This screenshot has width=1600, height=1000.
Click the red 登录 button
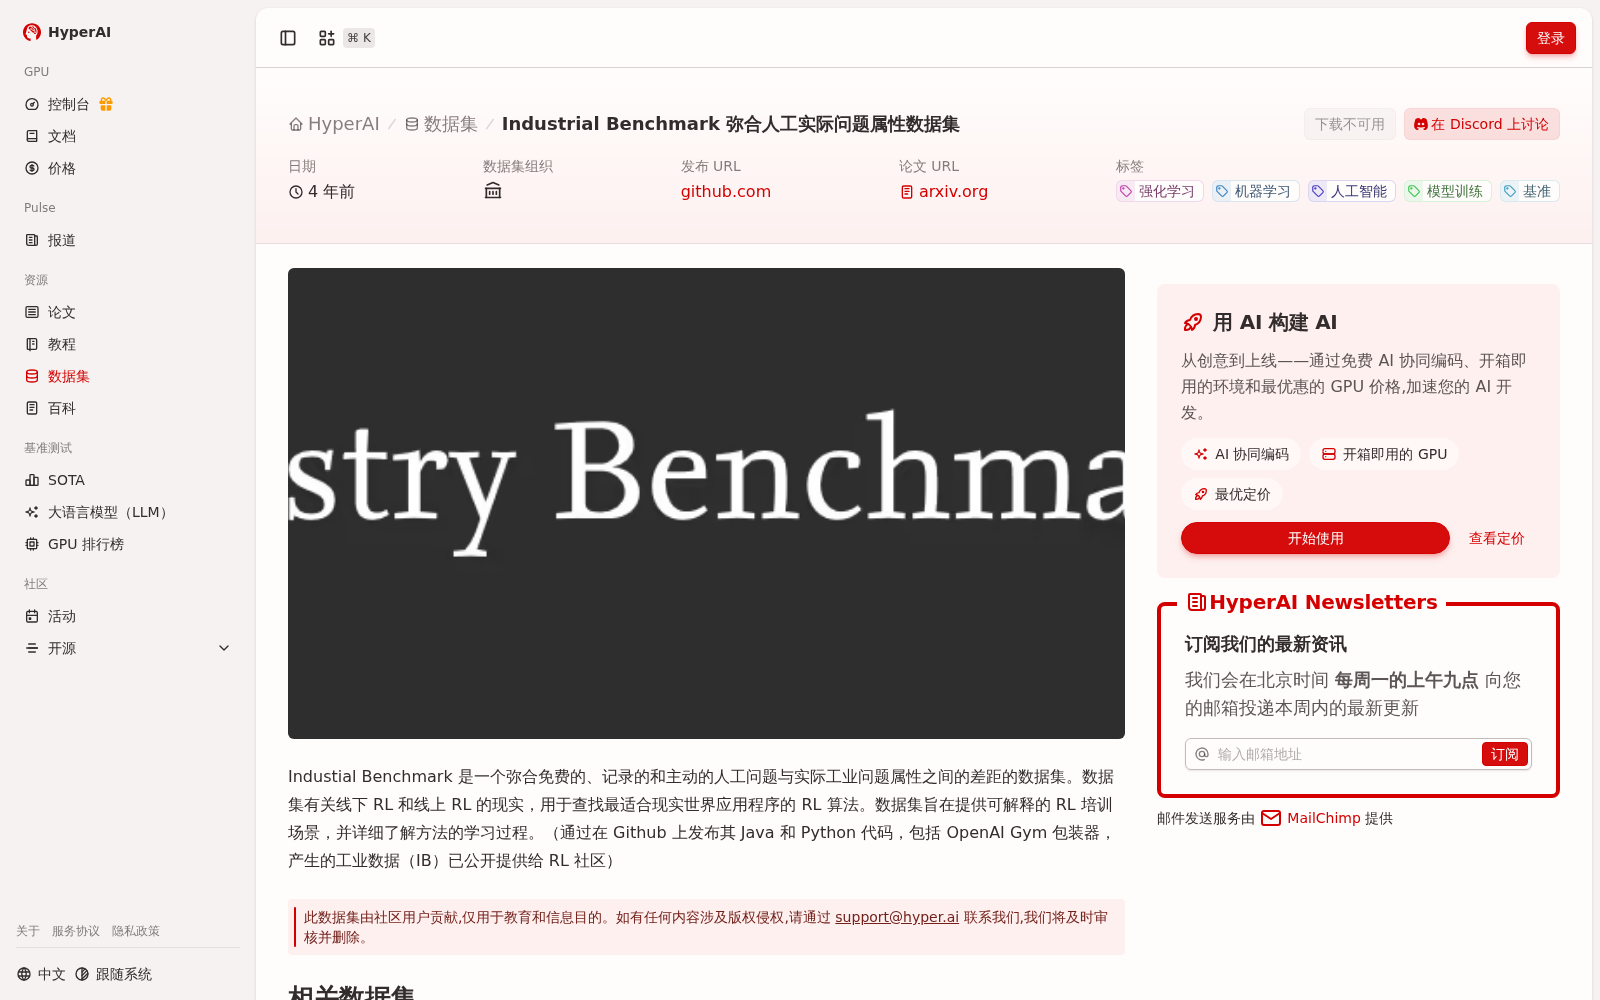(x=1550, y=38)
